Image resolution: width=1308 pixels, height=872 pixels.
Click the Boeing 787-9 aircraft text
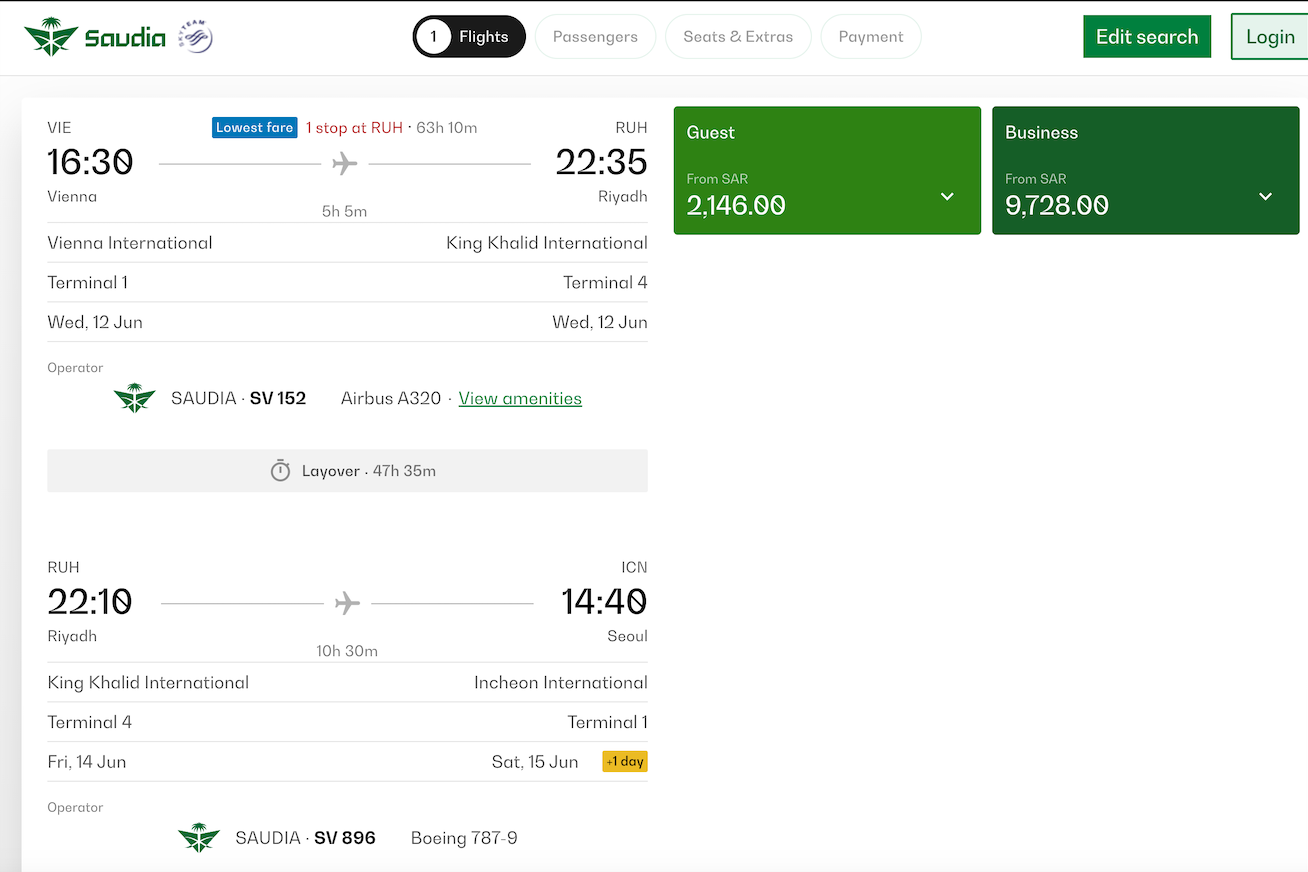coord(464,838)
